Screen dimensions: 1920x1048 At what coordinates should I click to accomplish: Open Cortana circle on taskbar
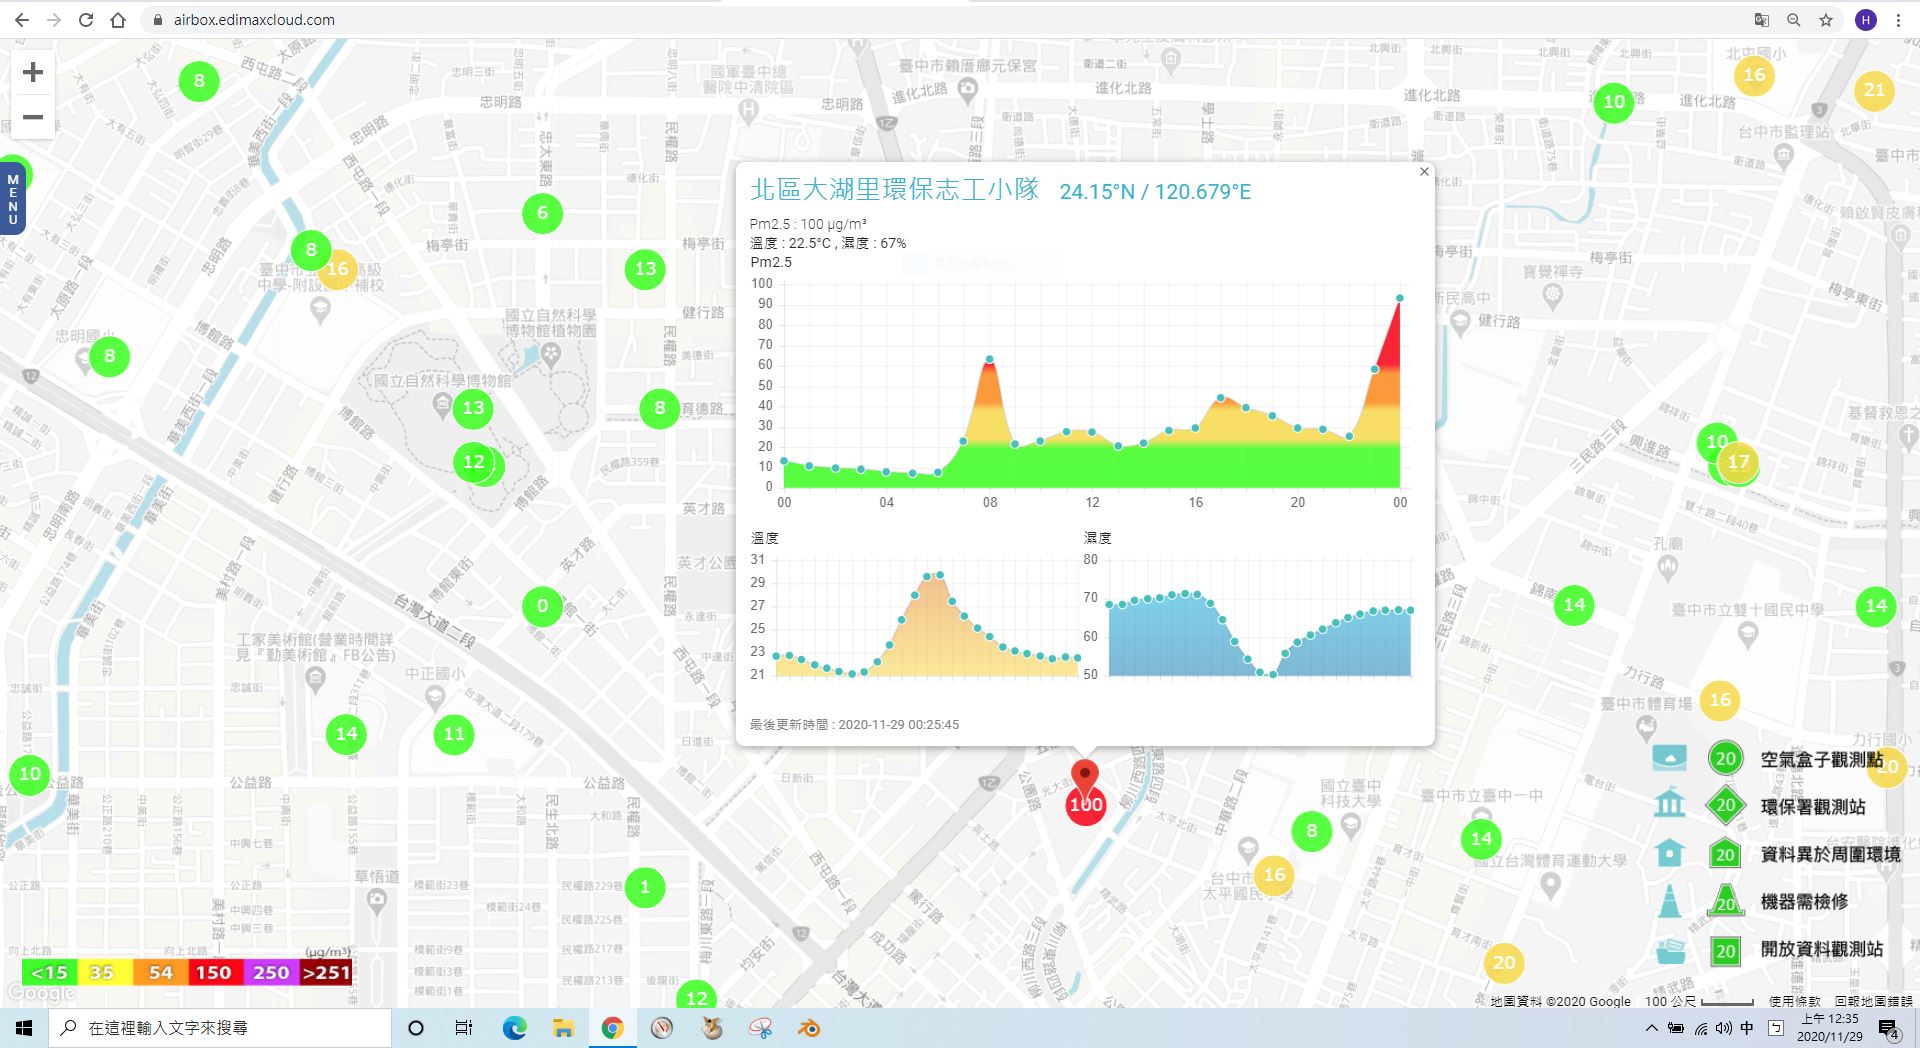416,1028
